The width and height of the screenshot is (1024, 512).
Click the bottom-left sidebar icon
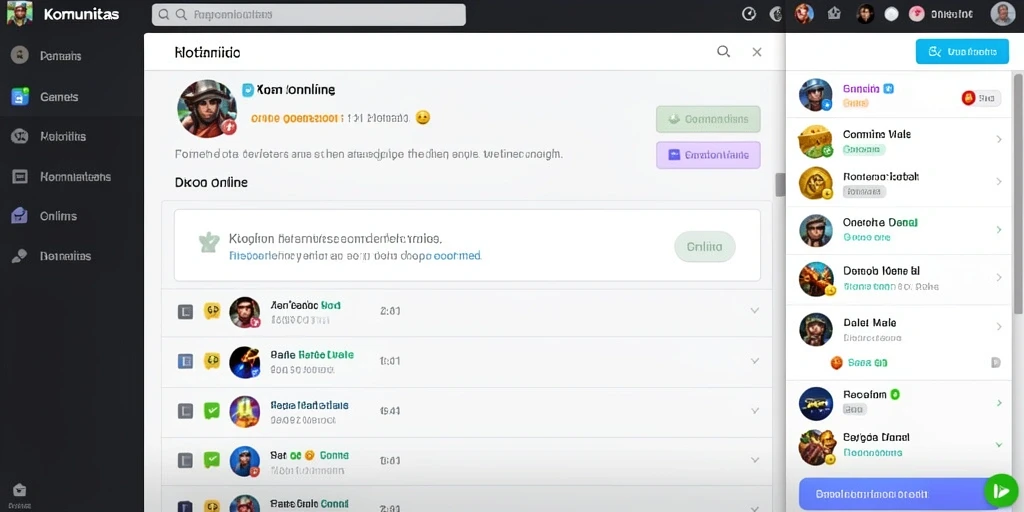(x=20, y=490)
